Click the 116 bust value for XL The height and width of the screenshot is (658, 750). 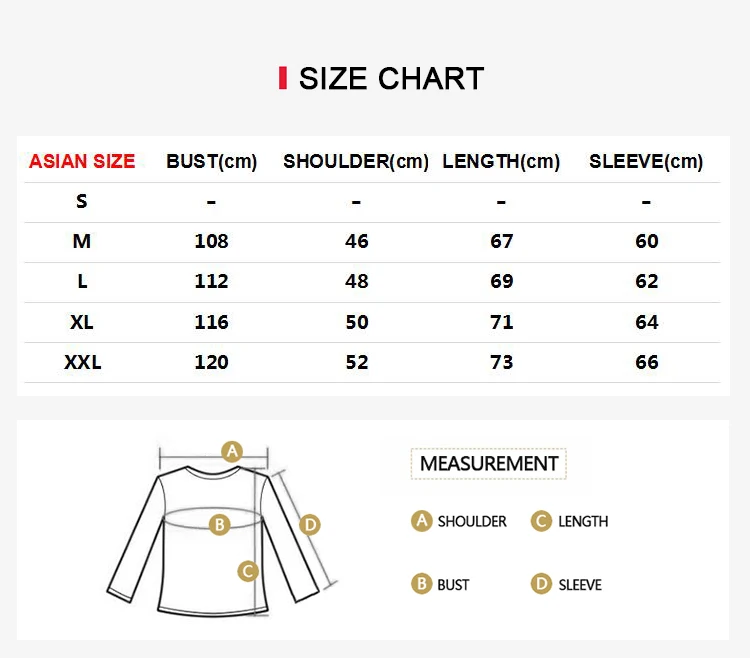[x=211, y=322]
